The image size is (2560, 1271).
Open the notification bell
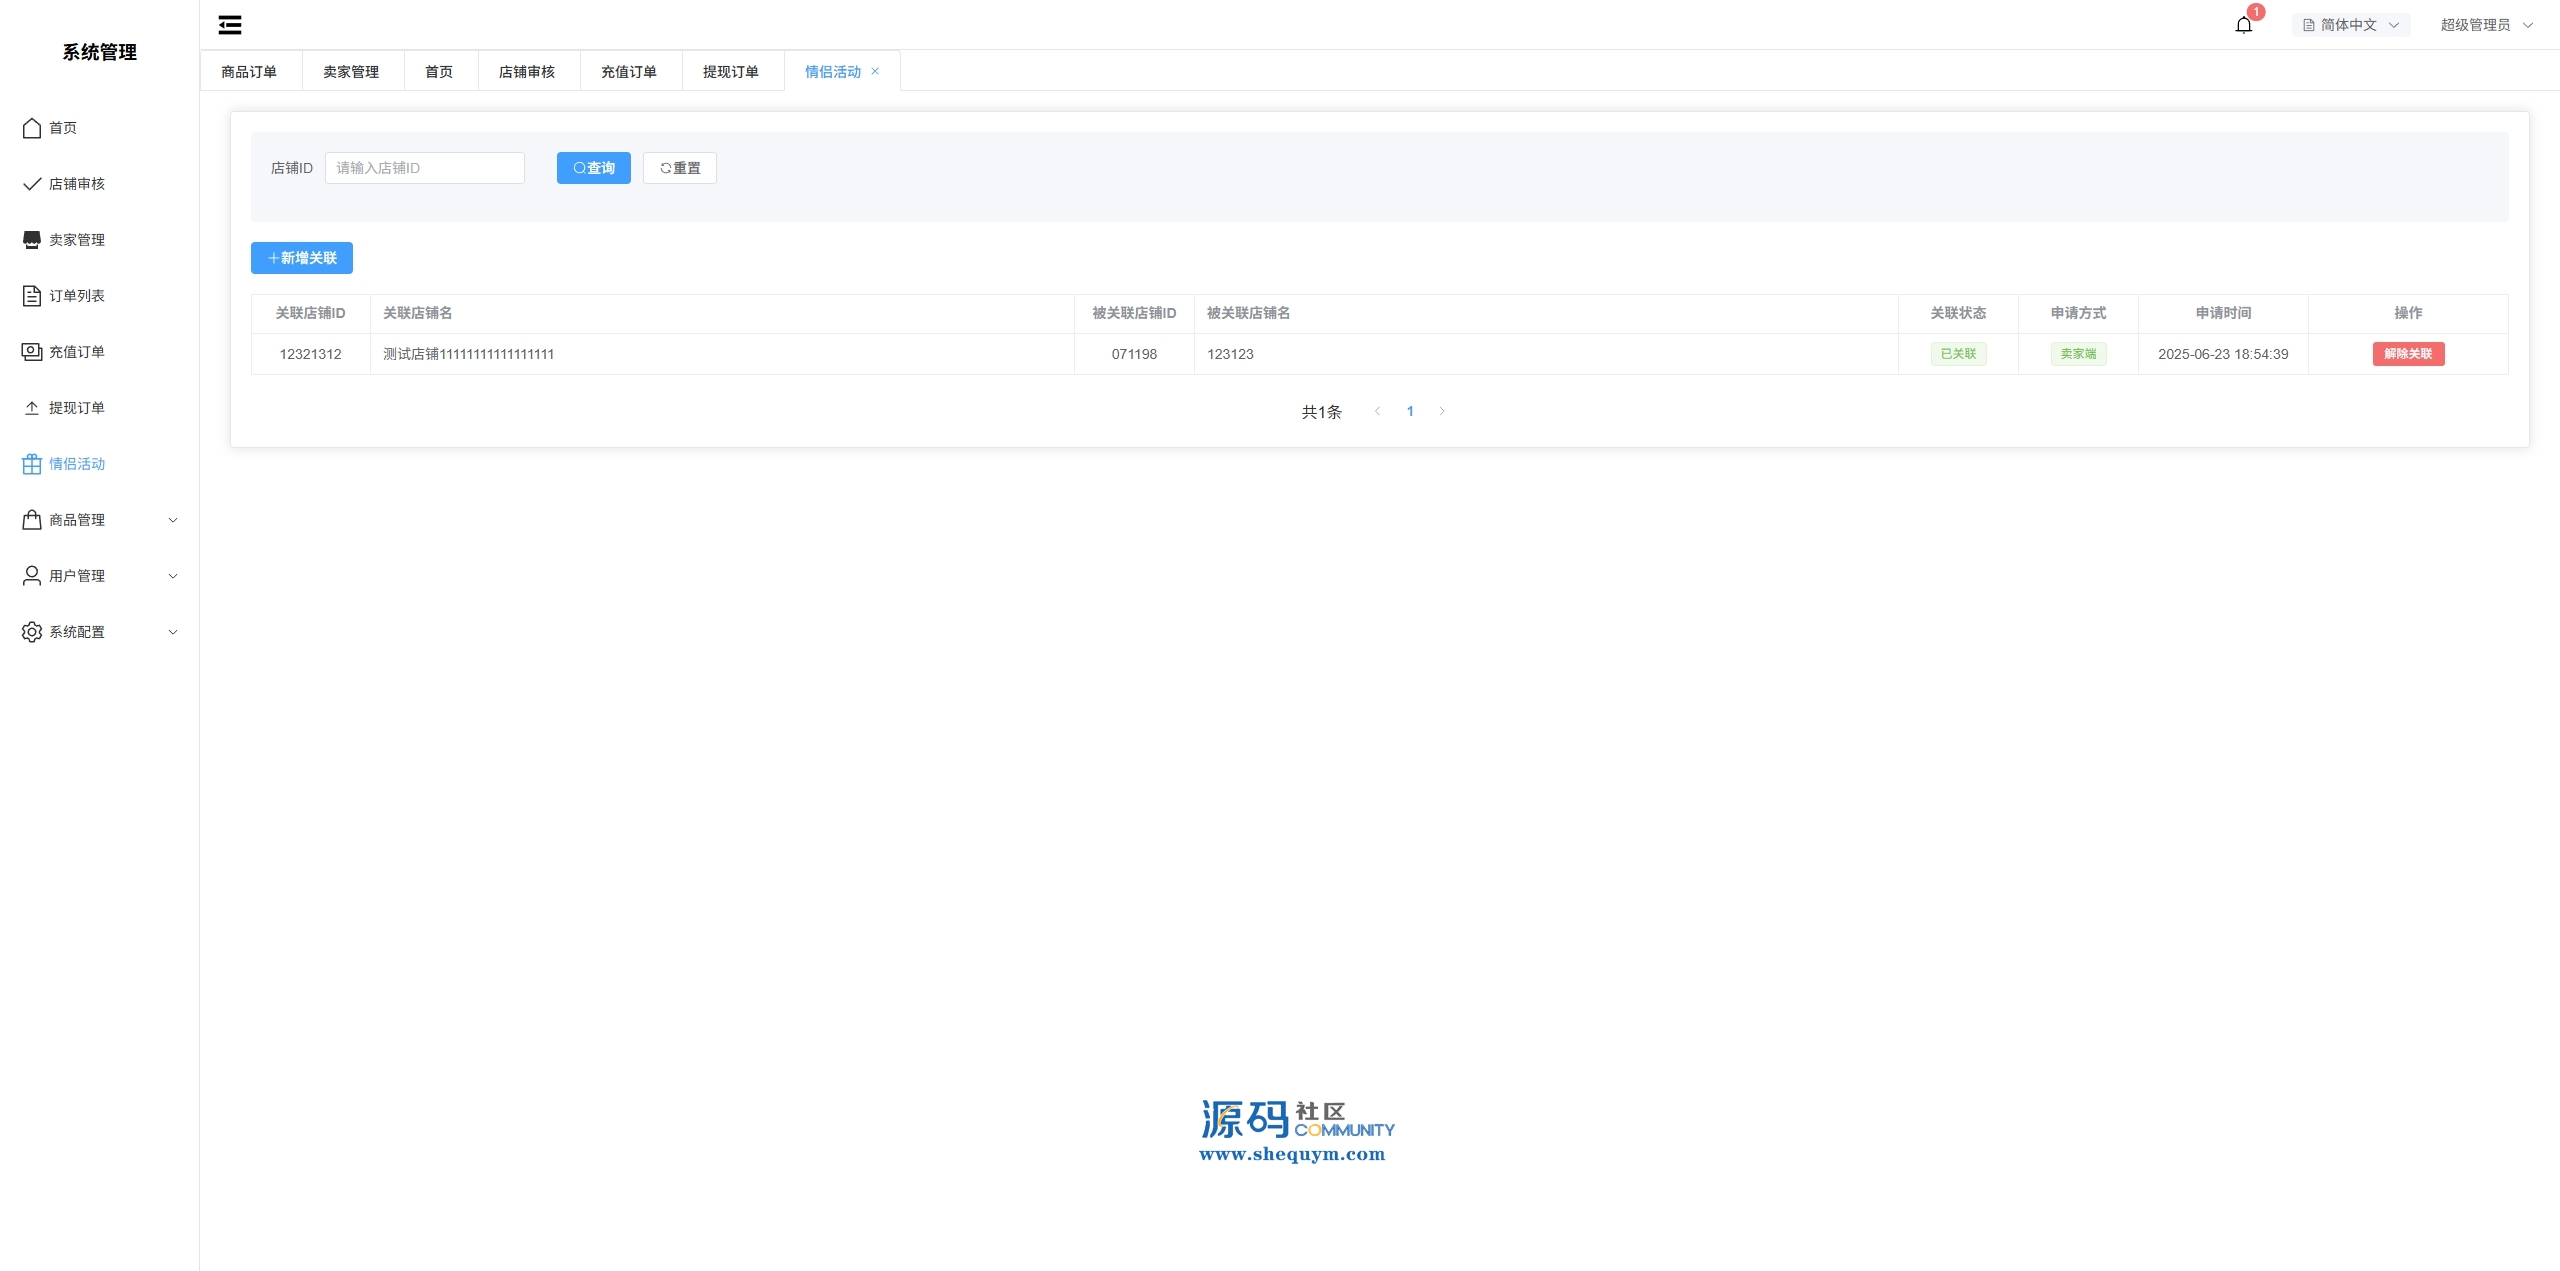pyautogui.click(x=2243, y=25)
